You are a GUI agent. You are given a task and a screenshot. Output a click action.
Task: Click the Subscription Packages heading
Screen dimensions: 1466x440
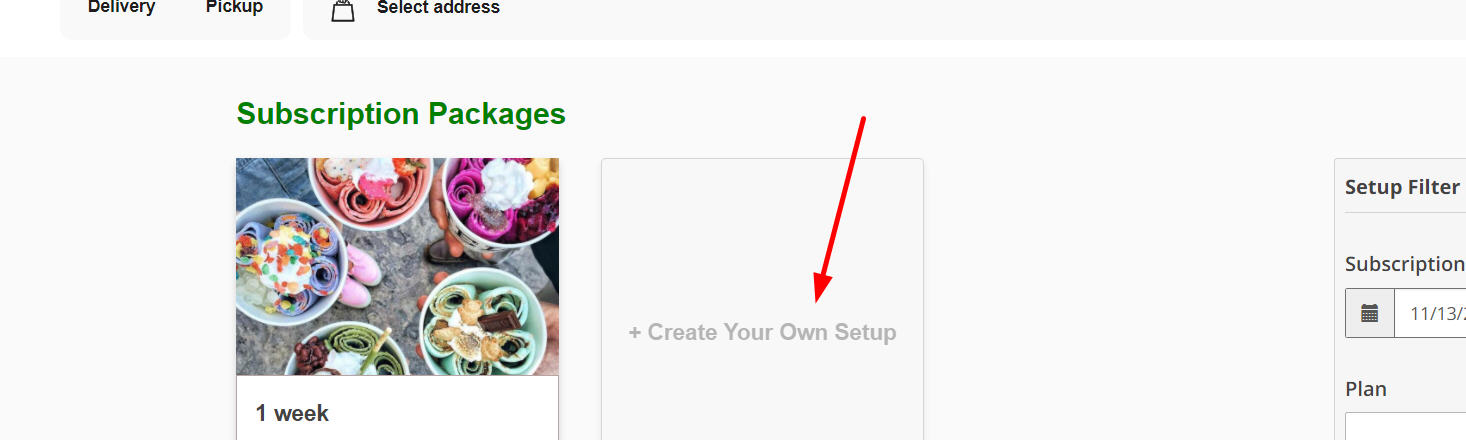click(x=401, y=114)
